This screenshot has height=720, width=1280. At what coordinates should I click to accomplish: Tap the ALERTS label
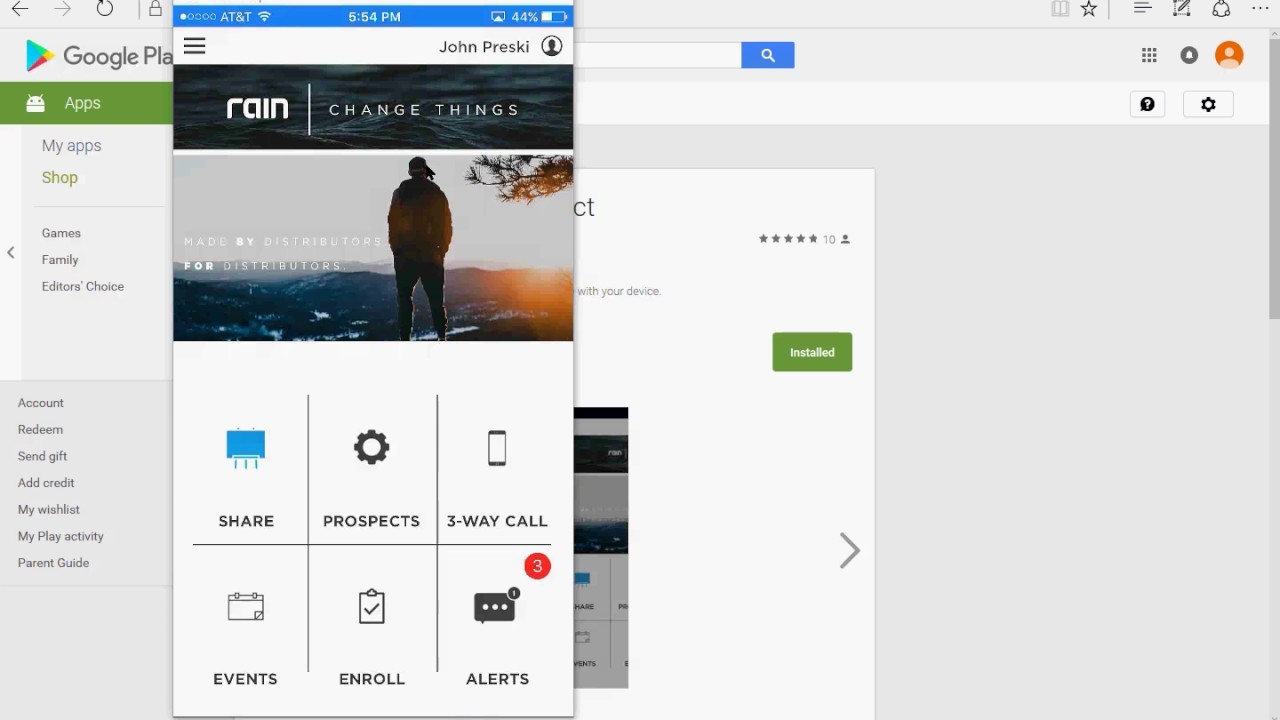[497, 679]
